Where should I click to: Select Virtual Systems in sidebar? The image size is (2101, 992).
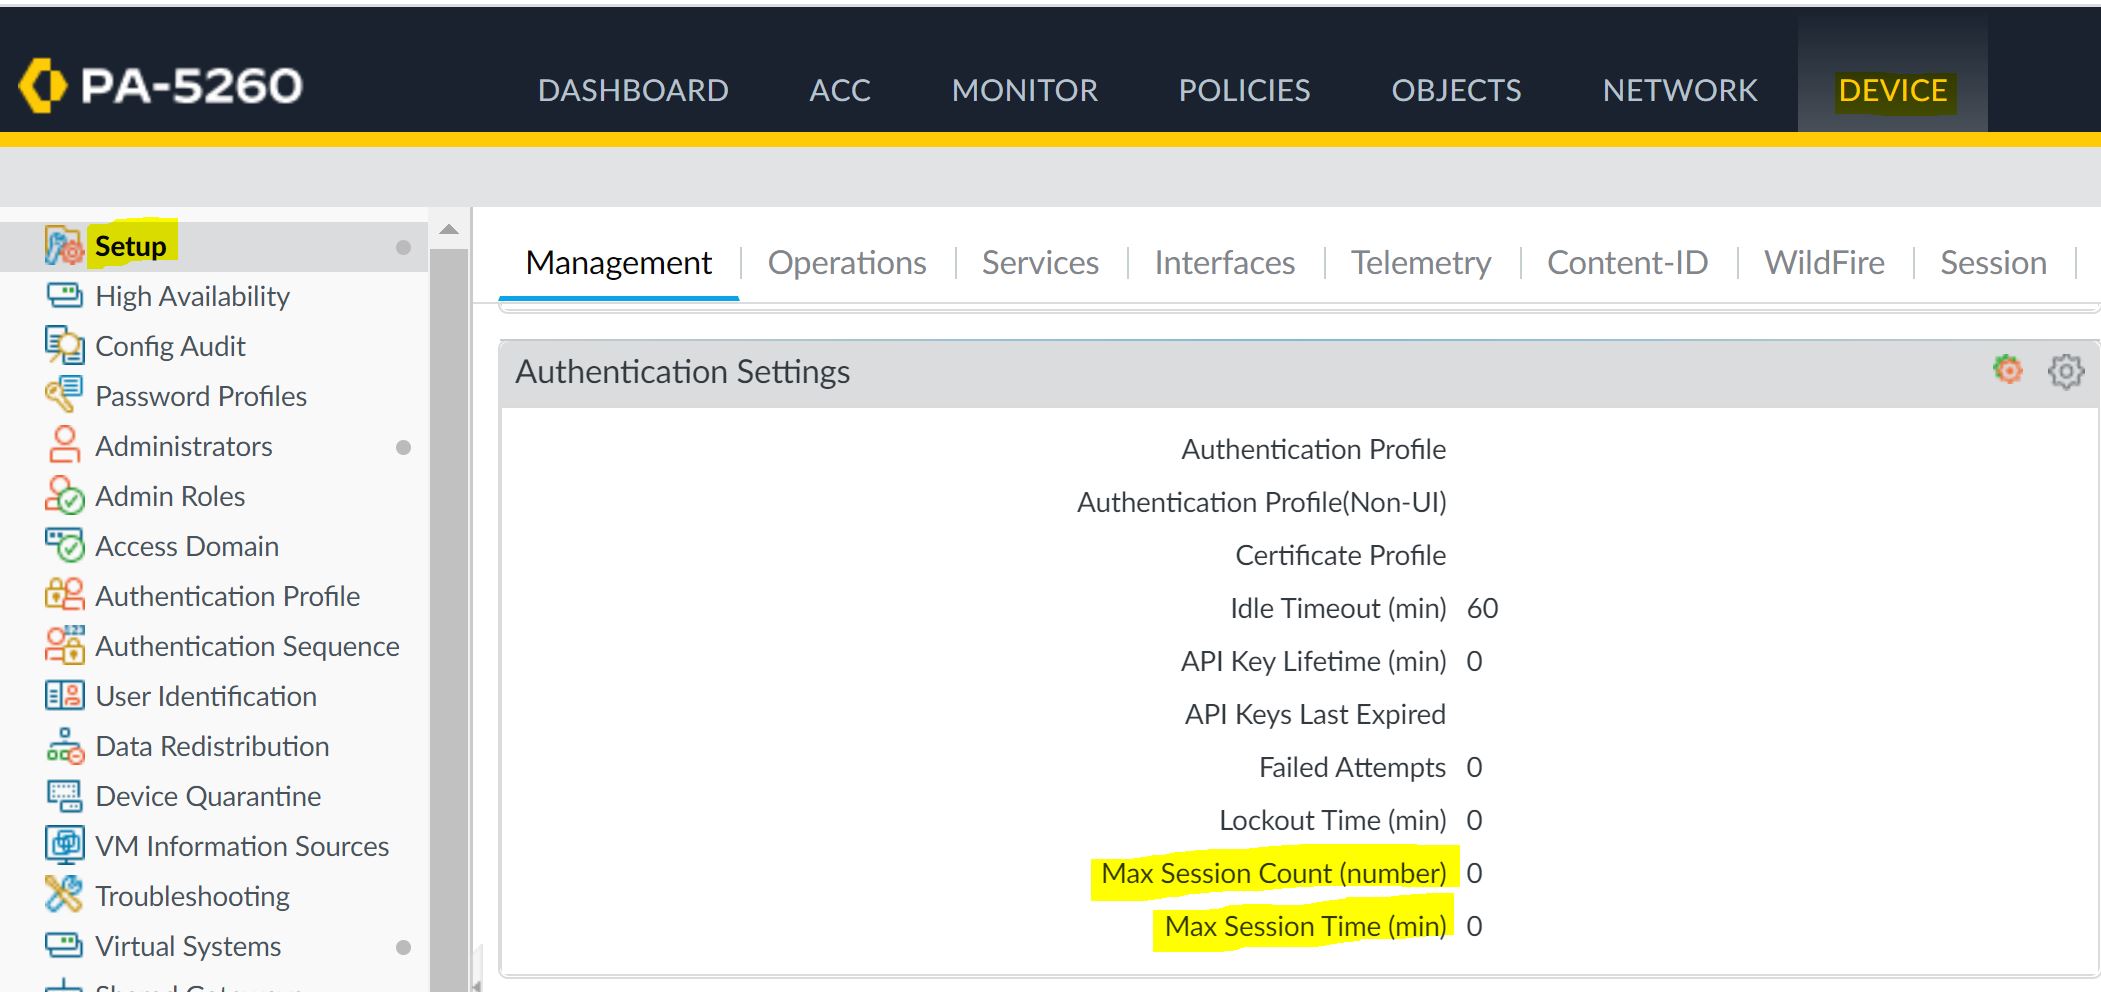[188, 946]
